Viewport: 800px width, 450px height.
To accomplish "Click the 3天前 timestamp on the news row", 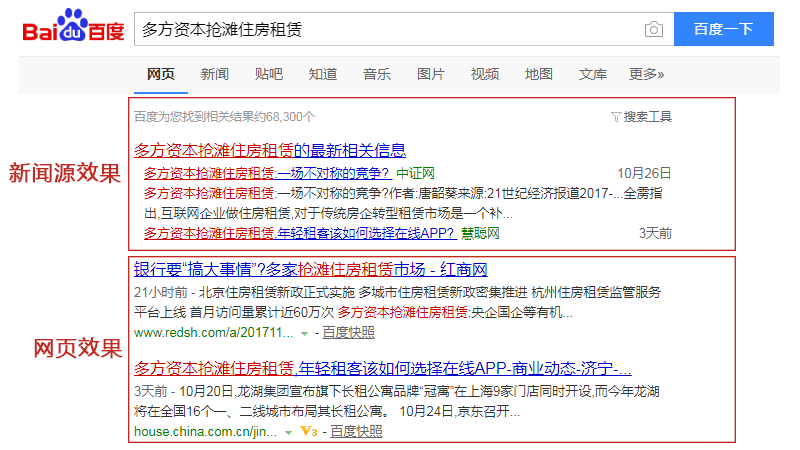I will pyautogui.click(x=655, y=234).
